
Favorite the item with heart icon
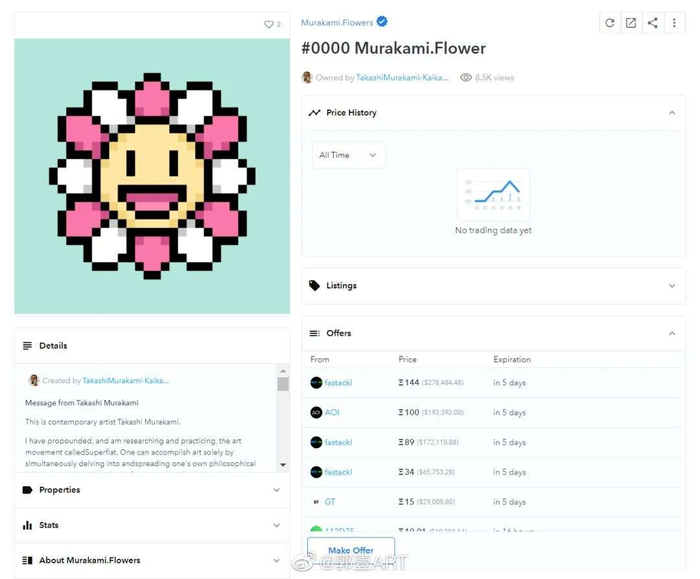click(x=268, y=24)
